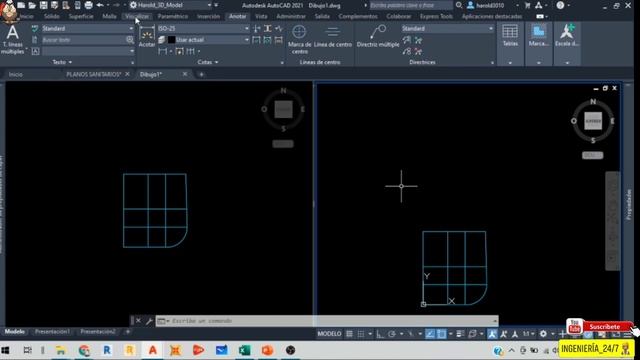Toggle 2D object snap highlighted button

click(x=441, y=334)
